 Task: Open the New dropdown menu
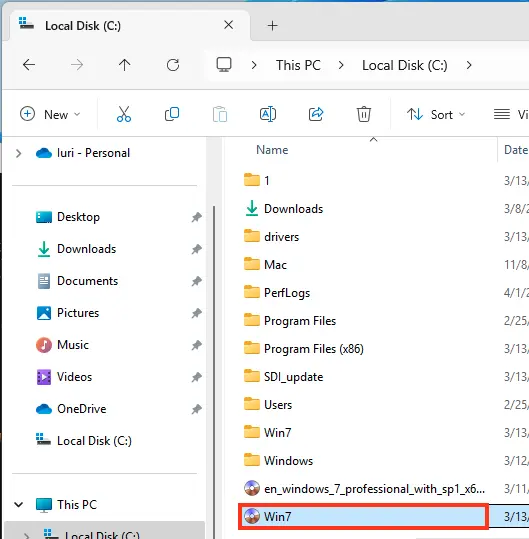50,114
